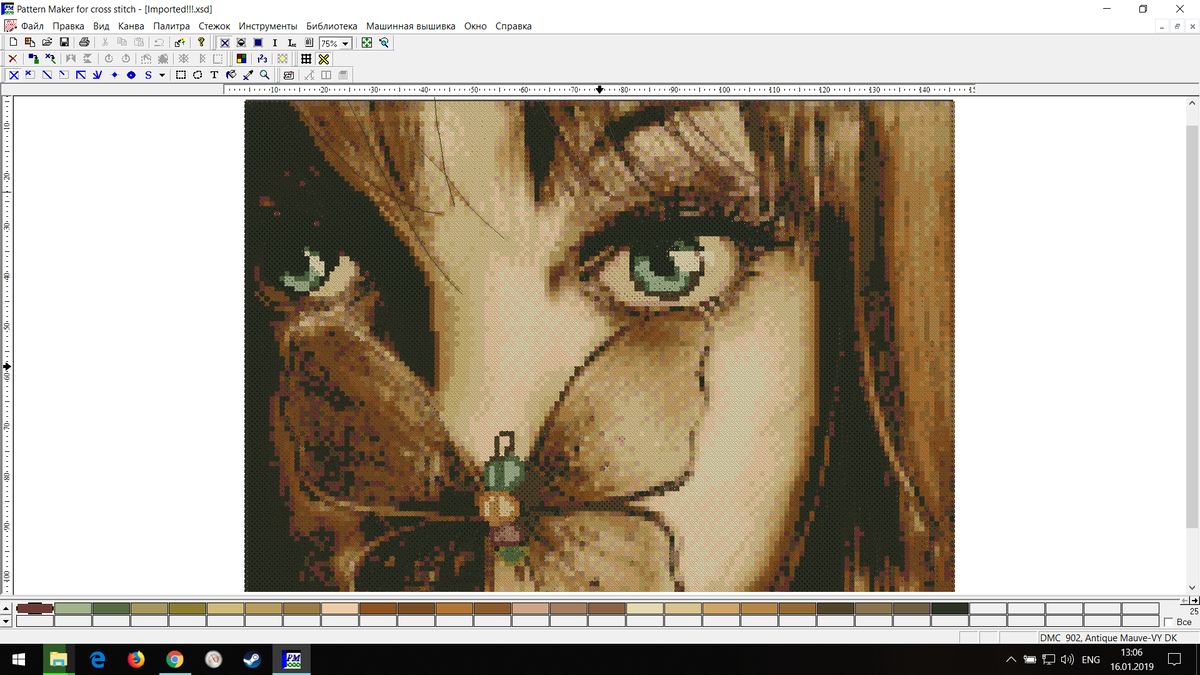Toggle the grid lines display button
The width and height of the screenshot is (1200, 675).
[x=306, y=59]
